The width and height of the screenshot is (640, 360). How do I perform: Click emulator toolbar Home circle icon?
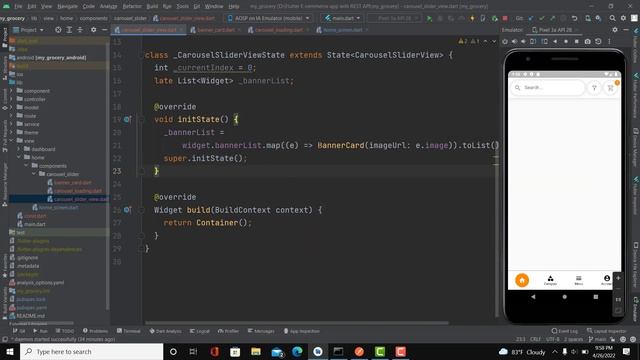click(566, 42)
